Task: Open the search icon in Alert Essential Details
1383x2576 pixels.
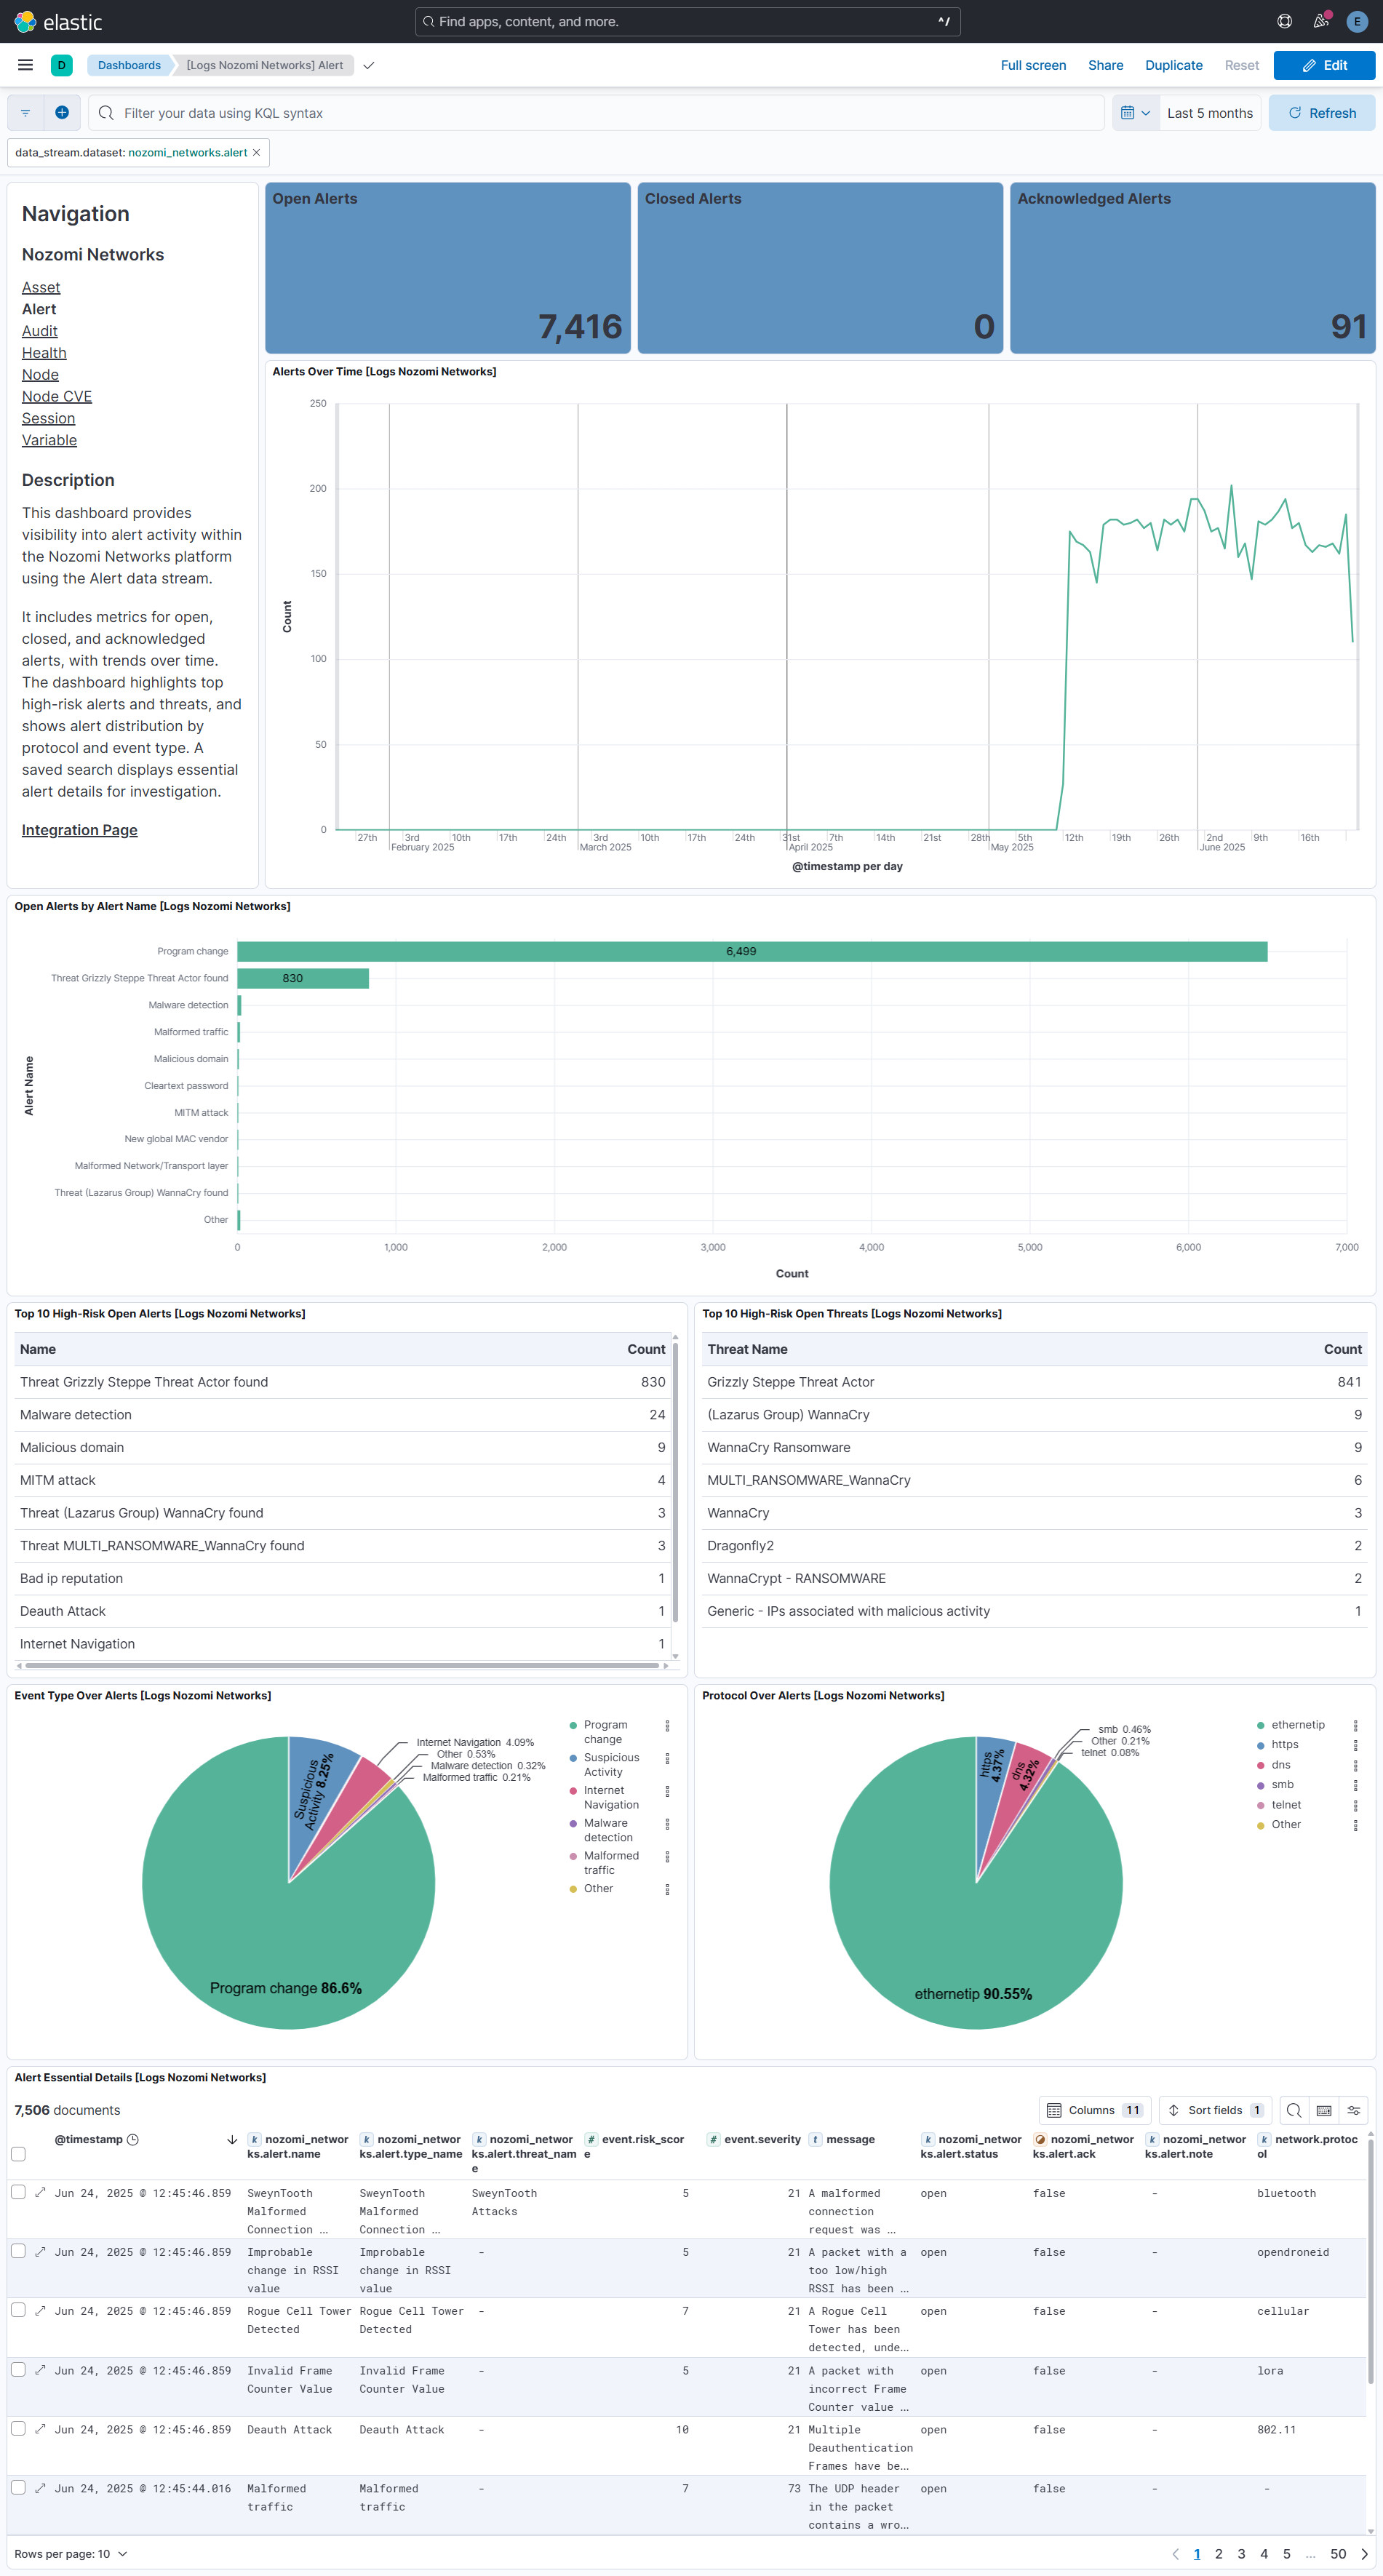Action: 1293,2110
